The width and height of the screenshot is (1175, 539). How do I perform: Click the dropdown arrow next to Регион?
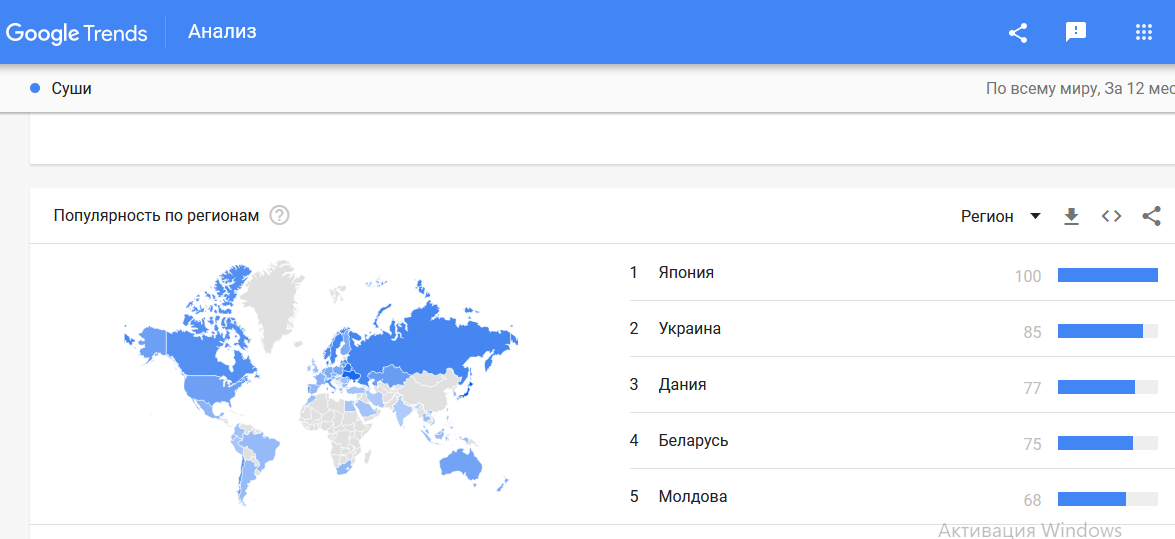[x=1036, y=217]
